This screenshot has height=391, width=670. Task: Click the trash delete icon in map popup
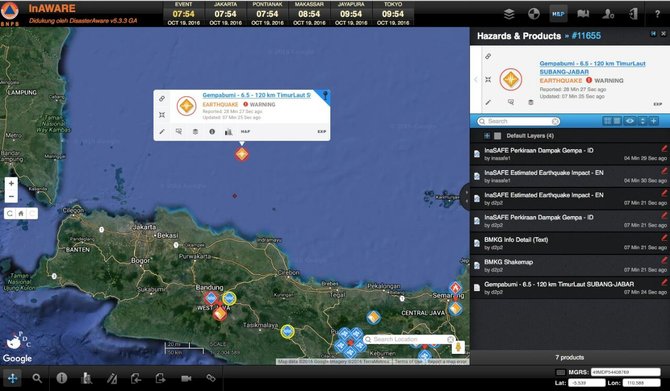pos(195,132)
